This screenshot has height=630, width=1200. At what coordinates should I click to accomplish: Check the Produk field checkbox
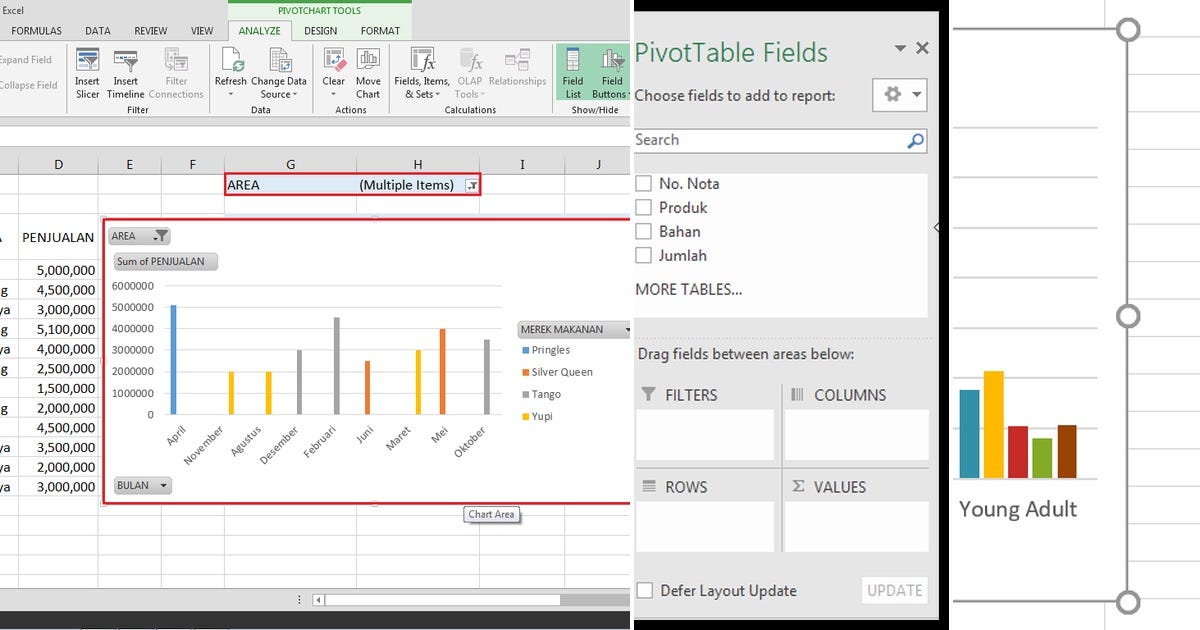tap(643, 207)
